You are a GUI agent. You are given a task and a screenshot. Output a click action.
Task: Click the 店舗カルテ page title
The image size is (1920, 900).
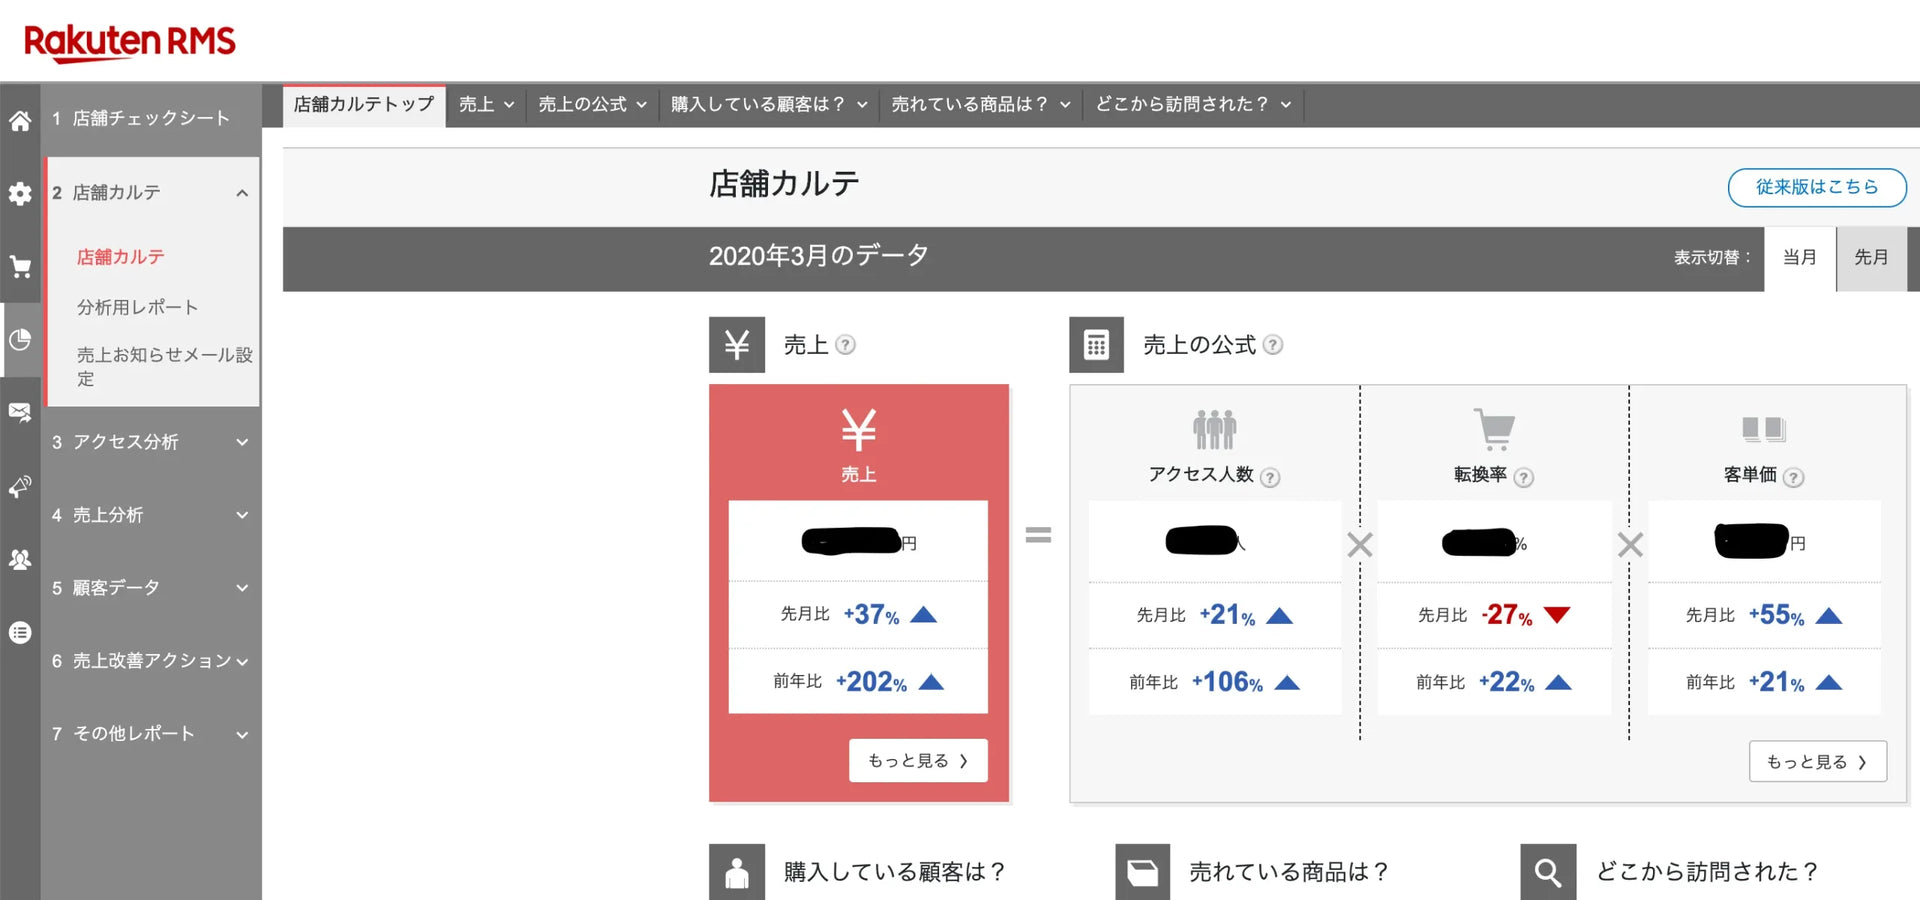784,184
